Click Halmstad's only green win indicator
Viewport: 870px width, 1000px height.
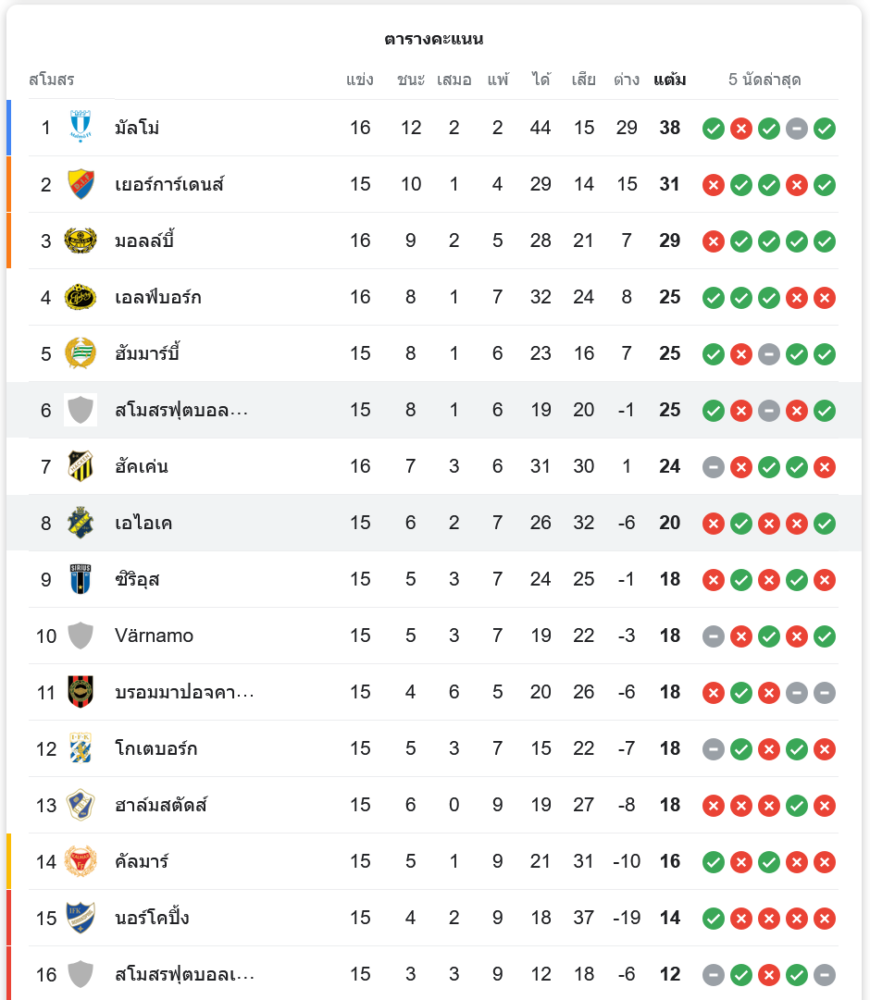[x=797, y=805]
